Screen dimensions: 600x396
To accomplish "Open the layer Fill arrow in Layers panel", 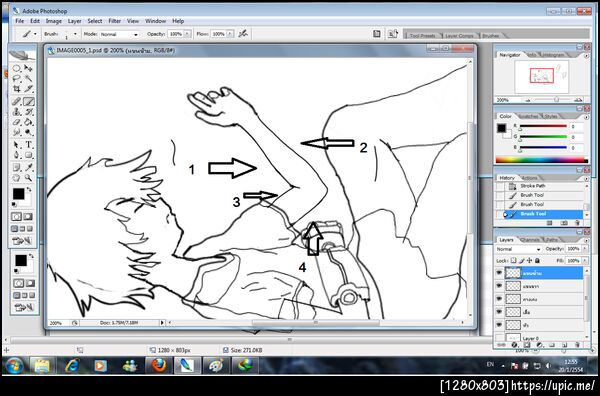I will click(x=585, y=261).
